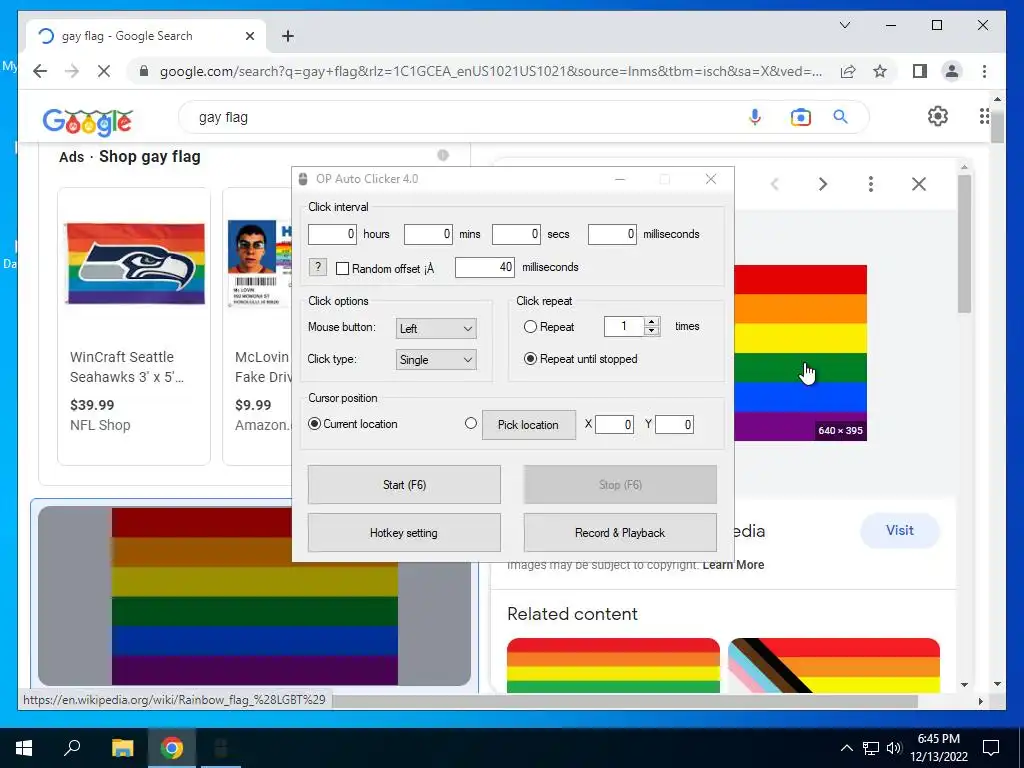
Task: Click the X coordinate field
Action: 615,424
